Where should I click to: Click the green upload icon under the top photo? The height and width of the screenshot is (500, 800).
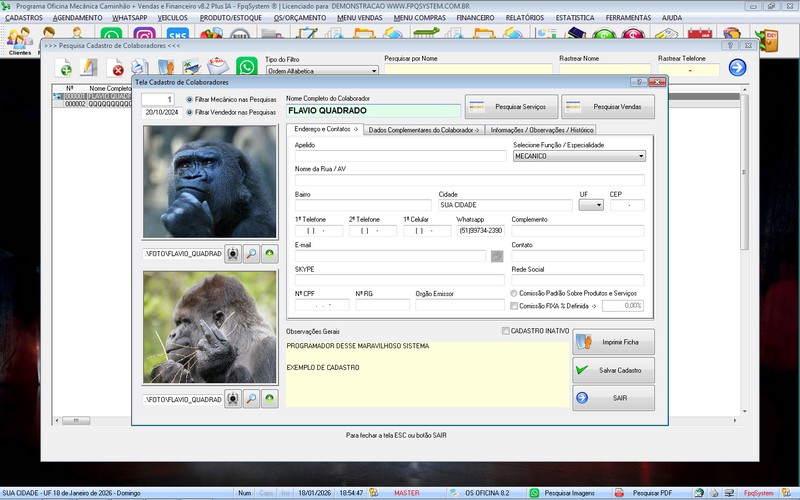coord(270,254)
